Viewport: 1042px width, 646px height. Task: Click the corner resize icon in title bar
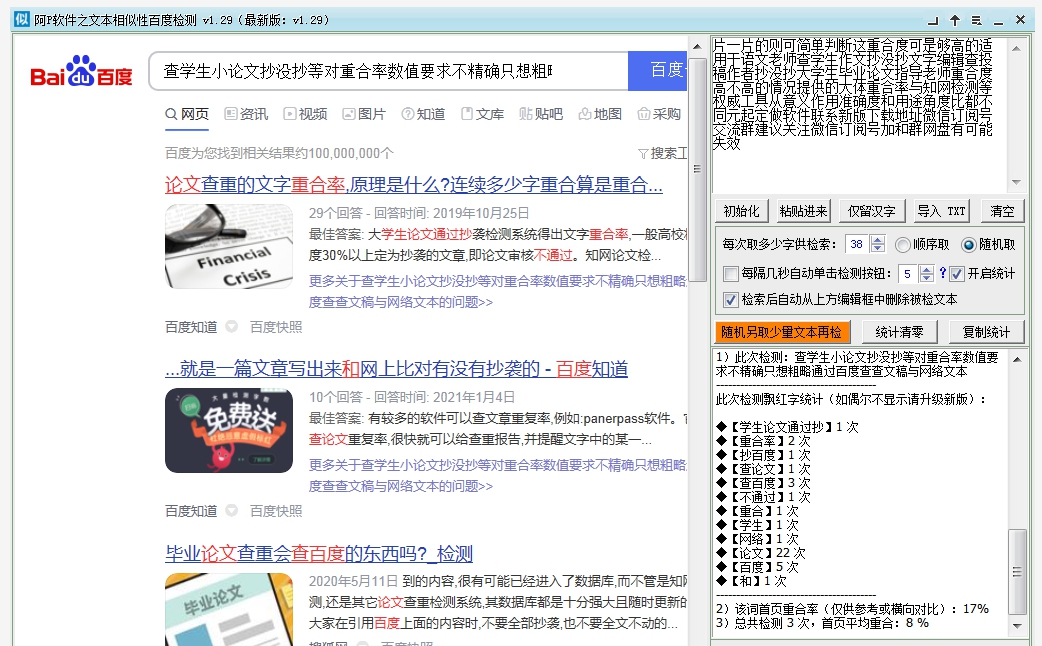[x=933, y=21]
